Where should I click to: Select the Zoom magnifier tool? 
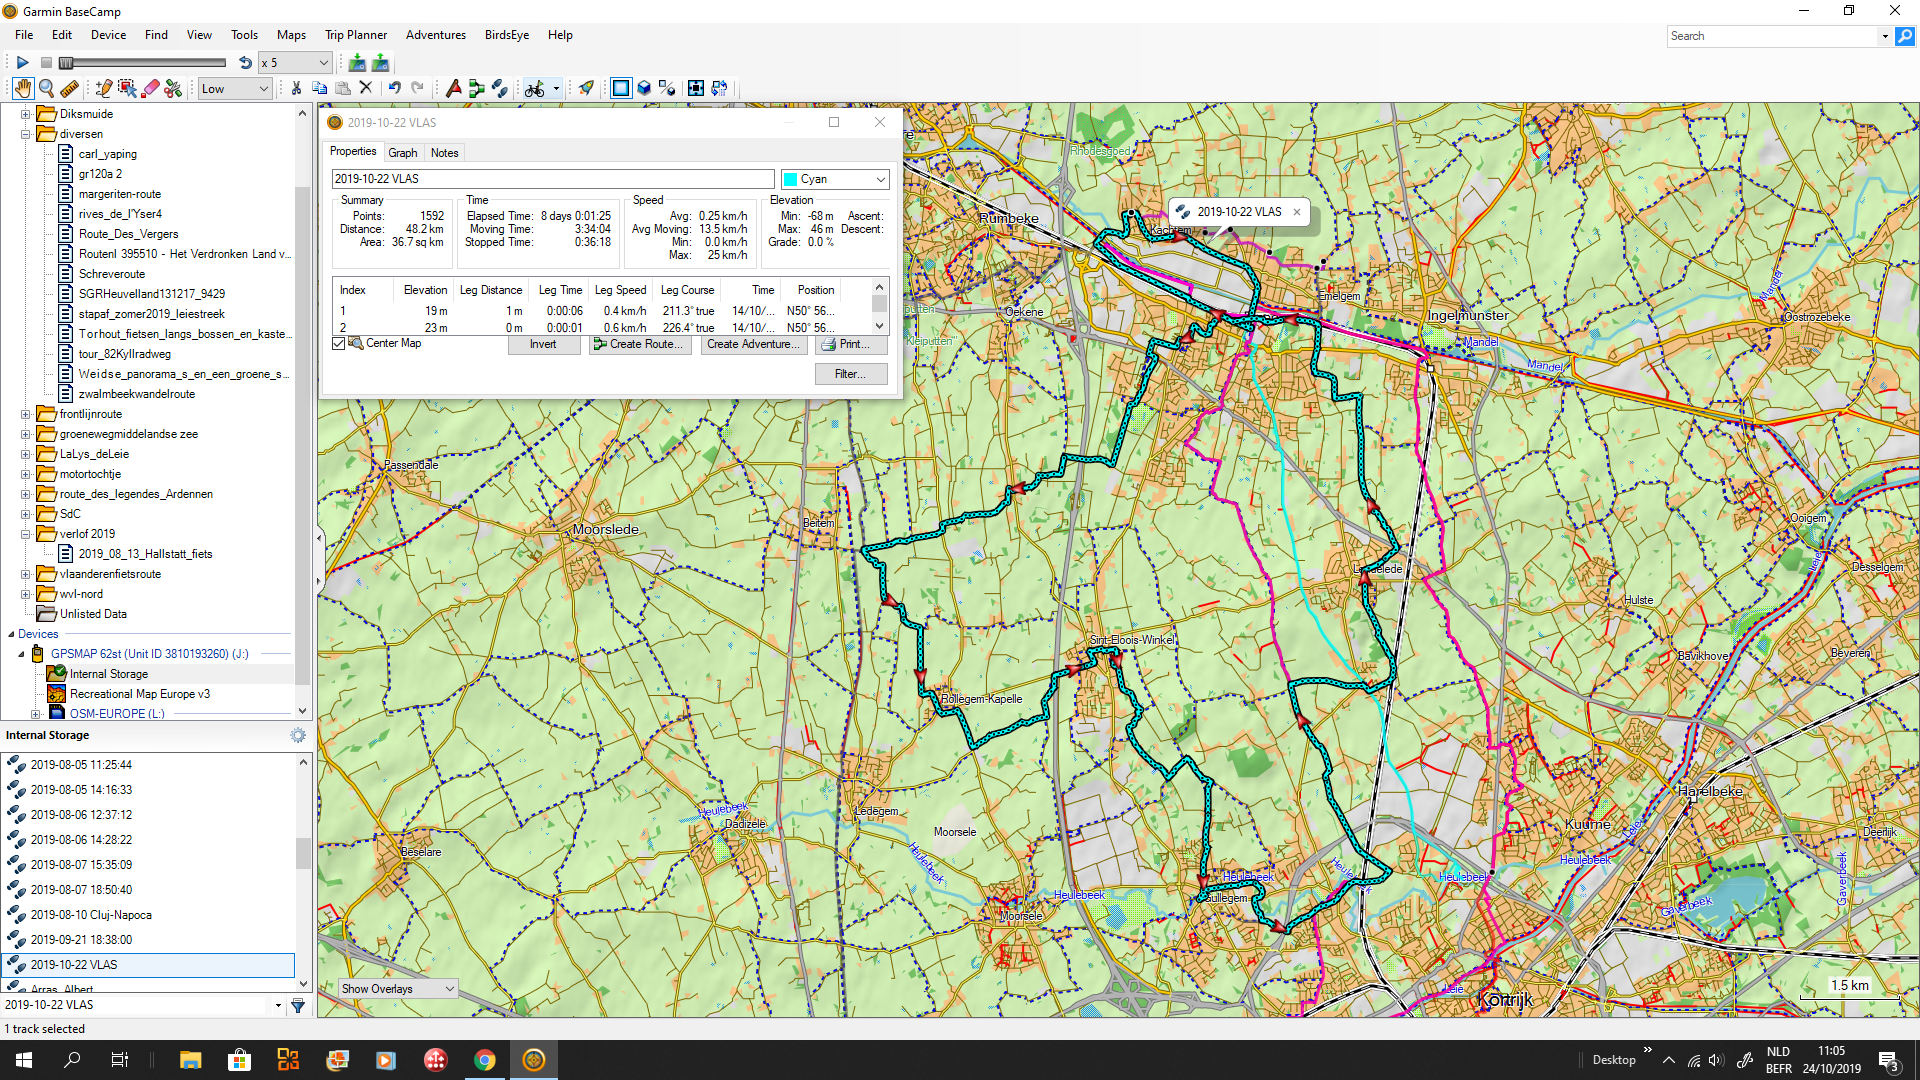coord(46,88)
